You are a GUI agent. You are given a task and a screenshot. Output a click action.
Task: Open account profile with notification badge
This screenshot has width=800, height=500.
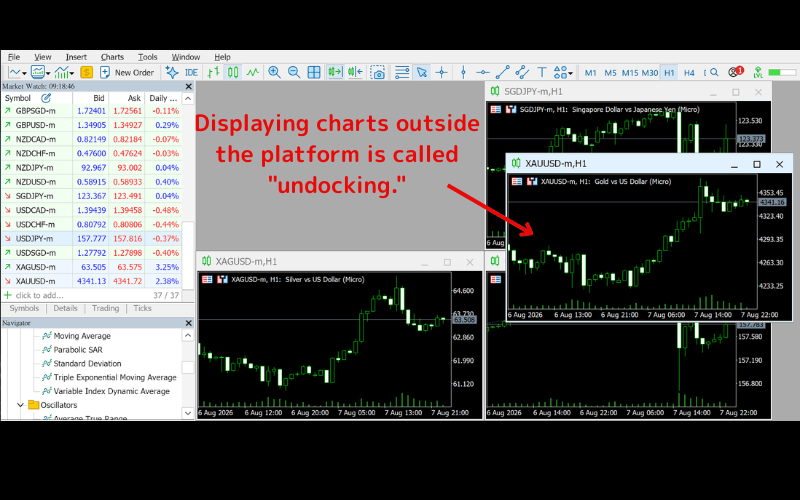pyautogui.click(x=736, y=72)
